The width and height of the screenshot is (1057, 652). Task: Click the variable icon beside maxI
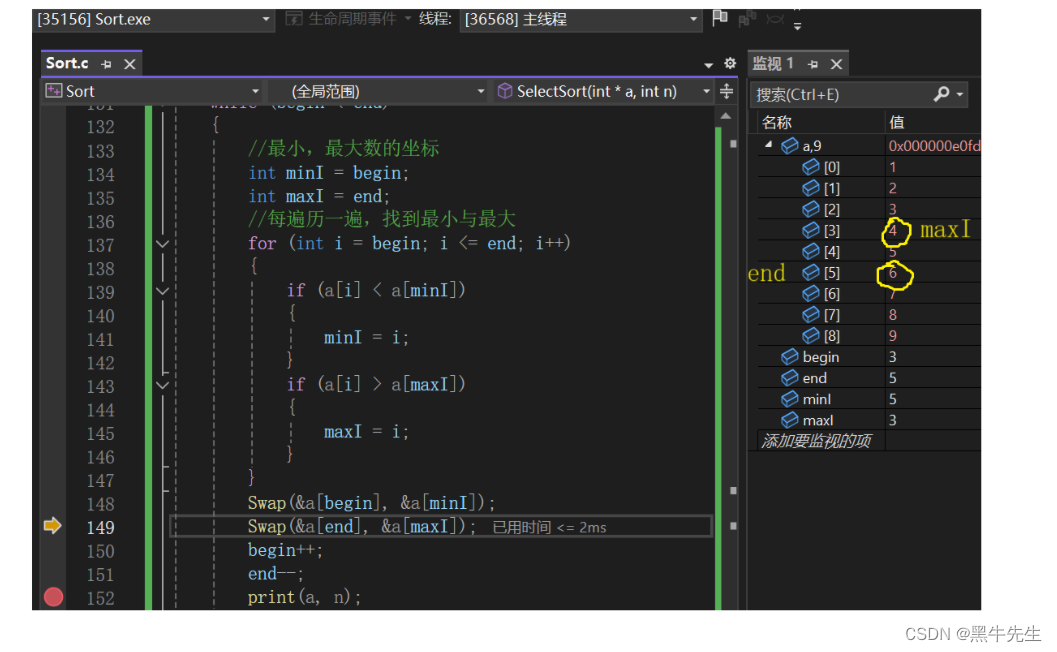(x=789, y=420)
